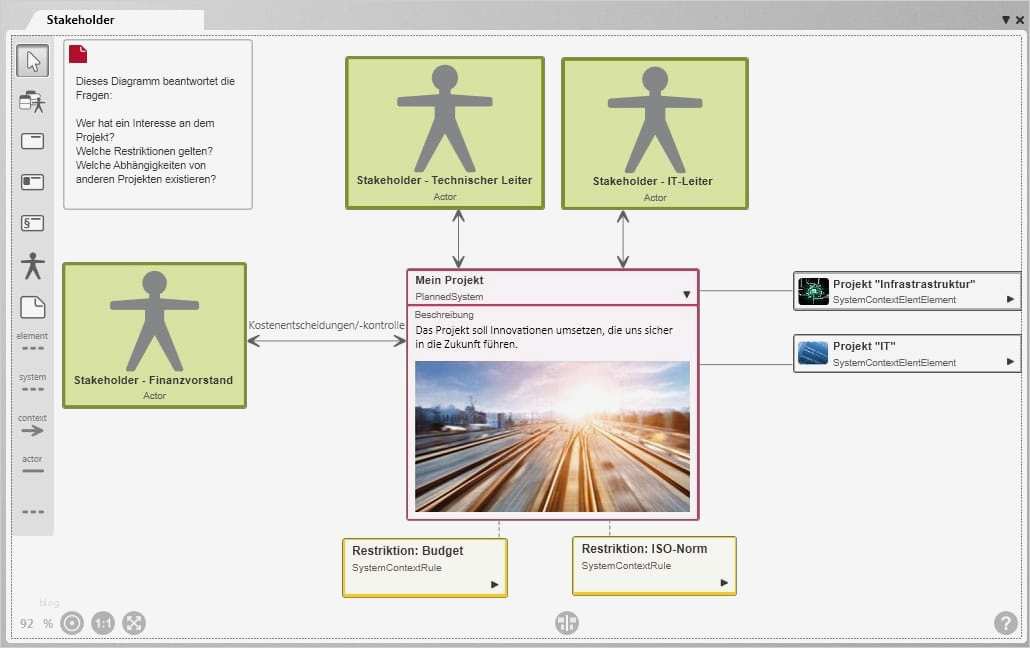This screenshot has width=1030, height=648.
Task: Click the Beschreibung text of Mein Projekt
Action: [x=544, y=337]
